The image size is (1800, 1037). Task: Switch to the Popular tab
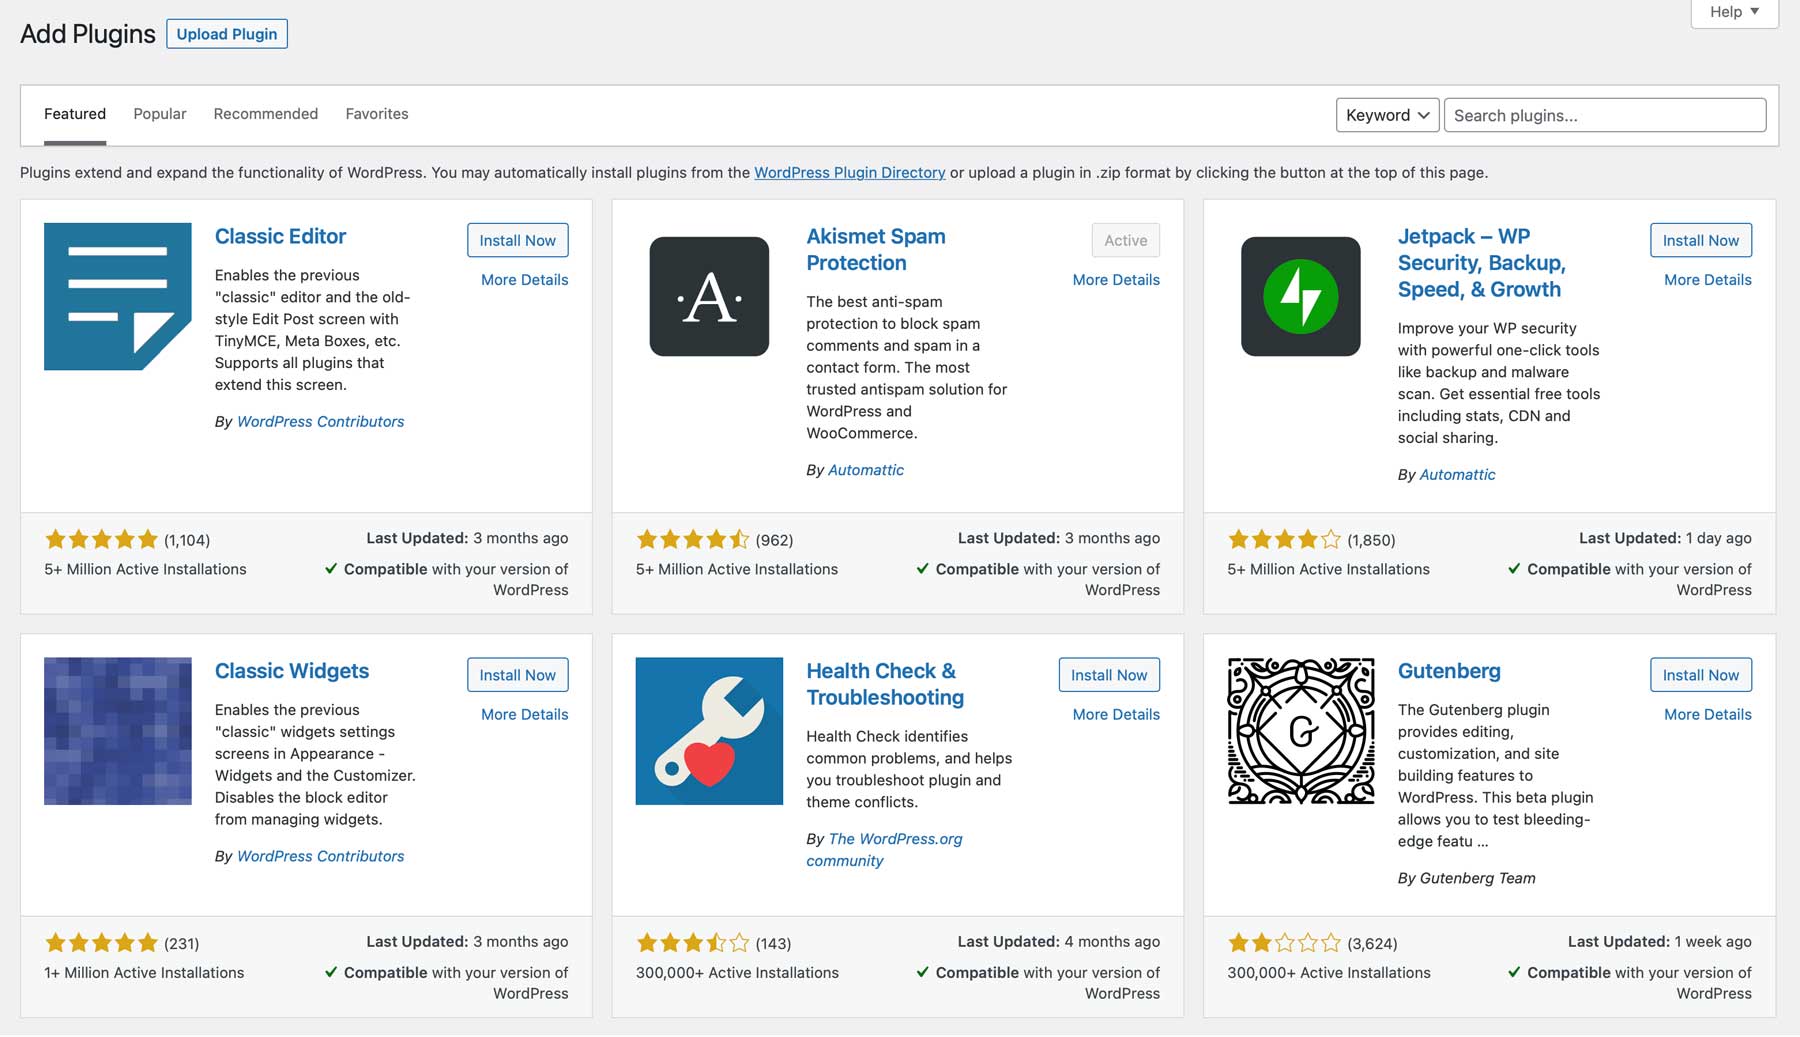click(x=159, y=113)
